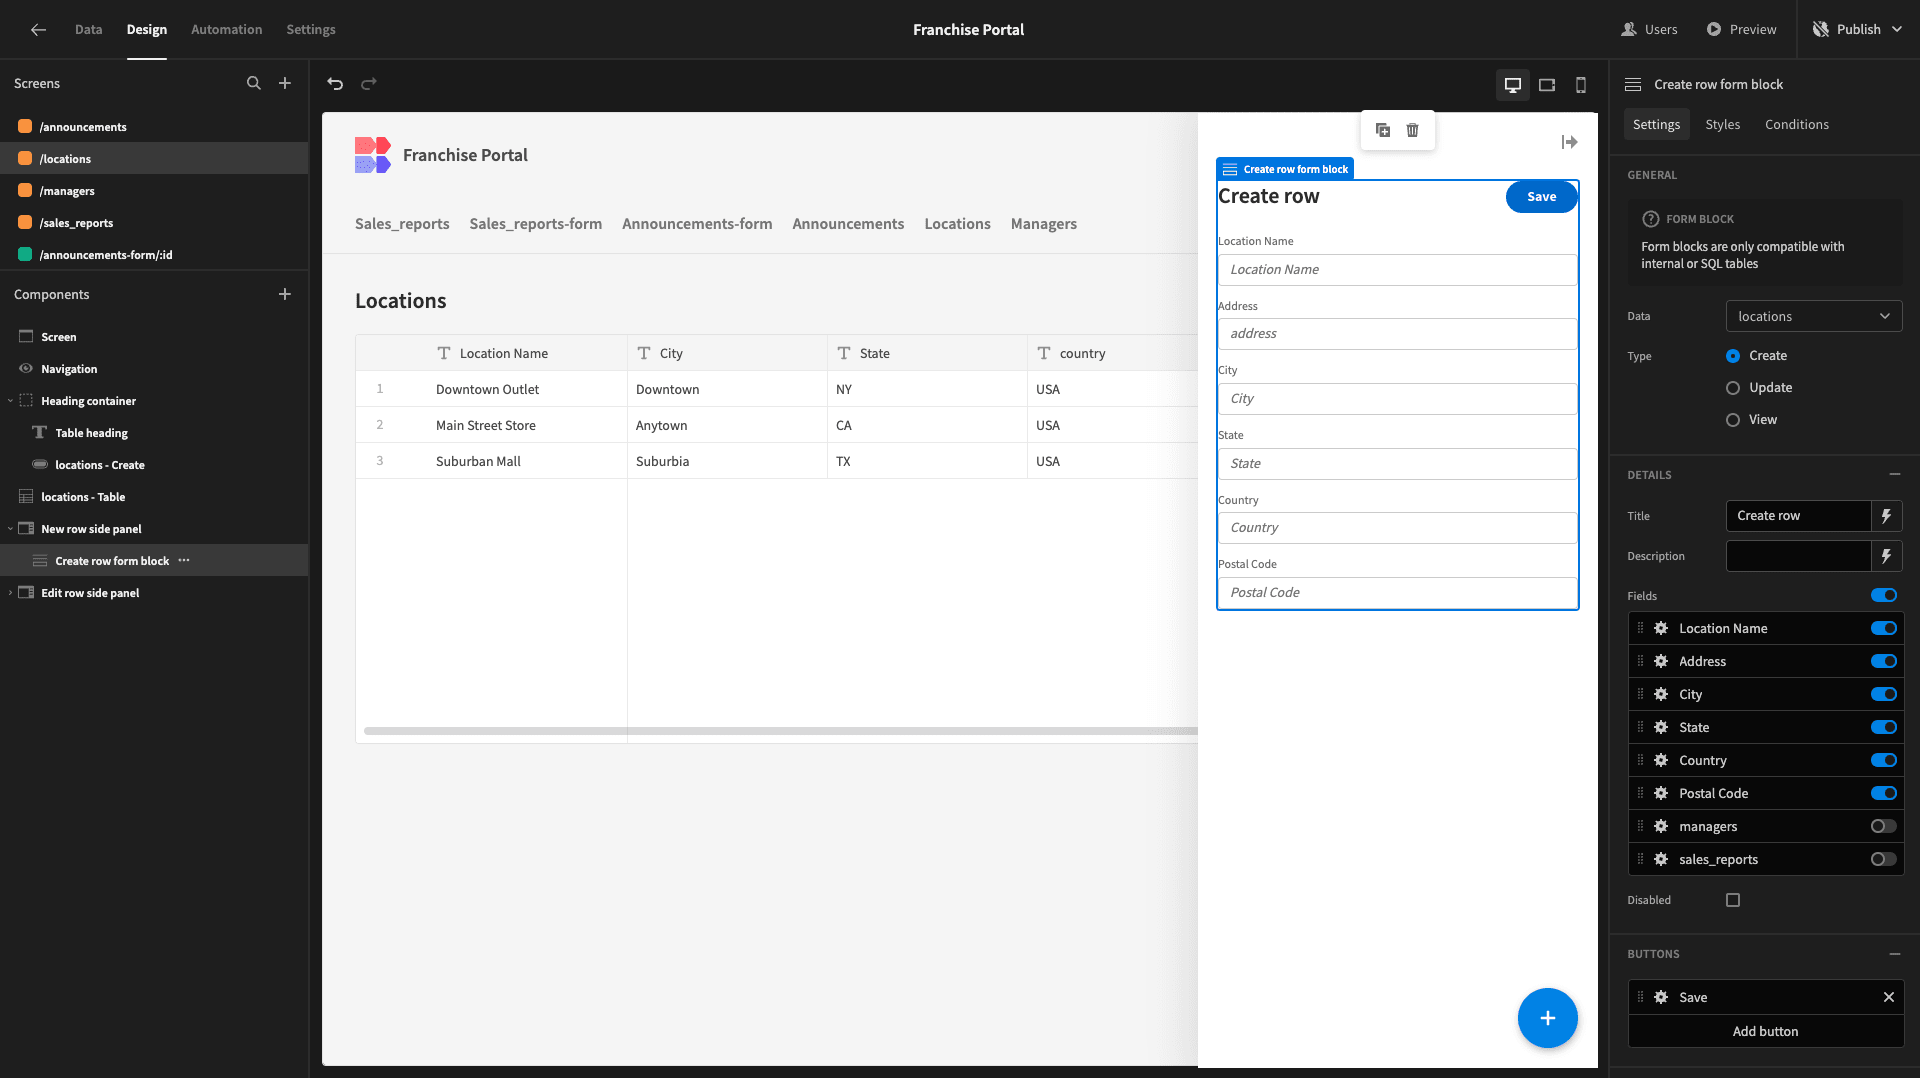Open Save button settings gear
The width and height of the screenshot is (1920, 1078).
tap(1661, 997)
